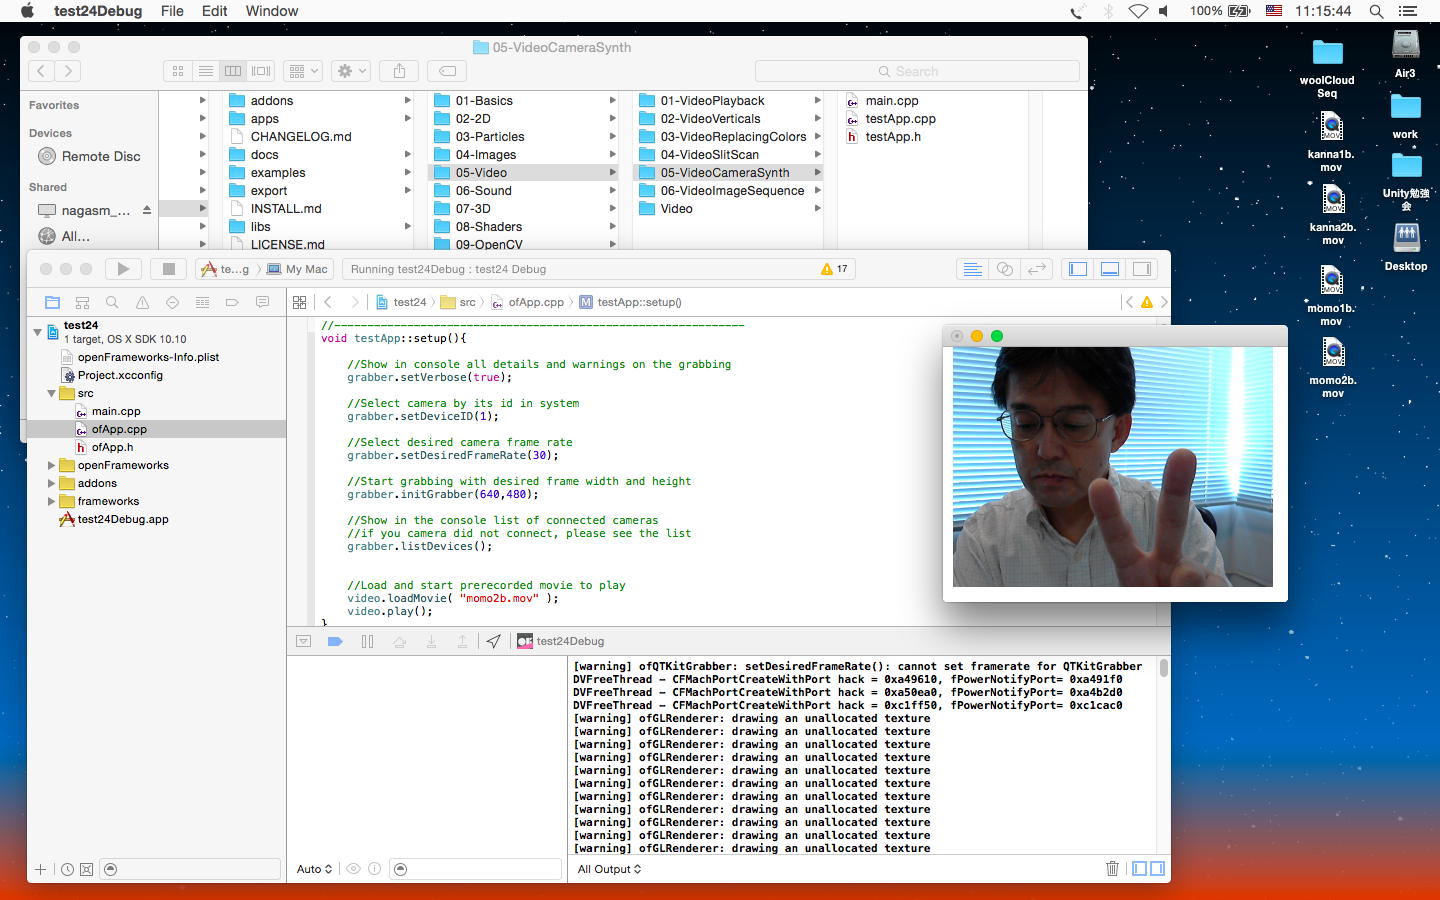Pause program execution in debug bar

click(x=367, y=641)
